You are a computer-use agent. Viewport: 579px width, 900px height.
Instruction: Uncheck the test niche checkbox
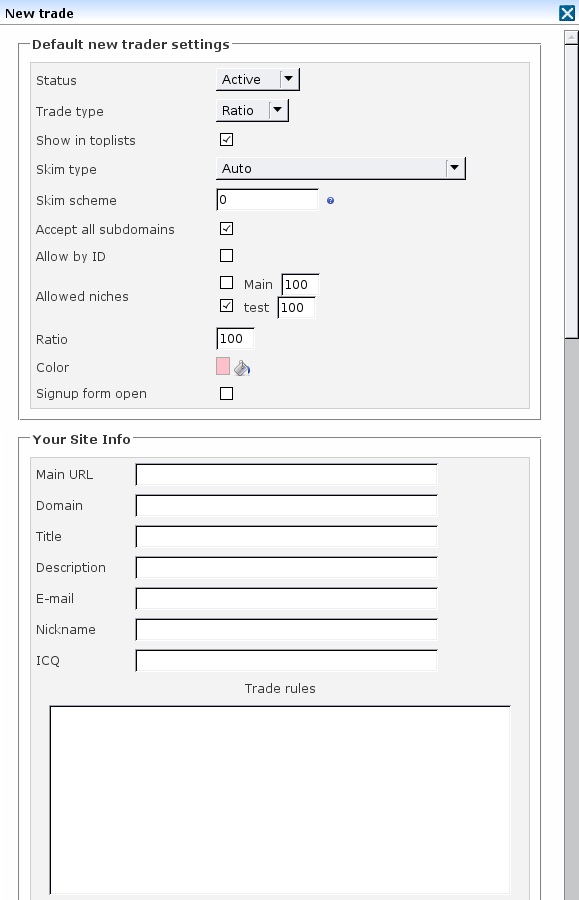click(x=227, y=305)
